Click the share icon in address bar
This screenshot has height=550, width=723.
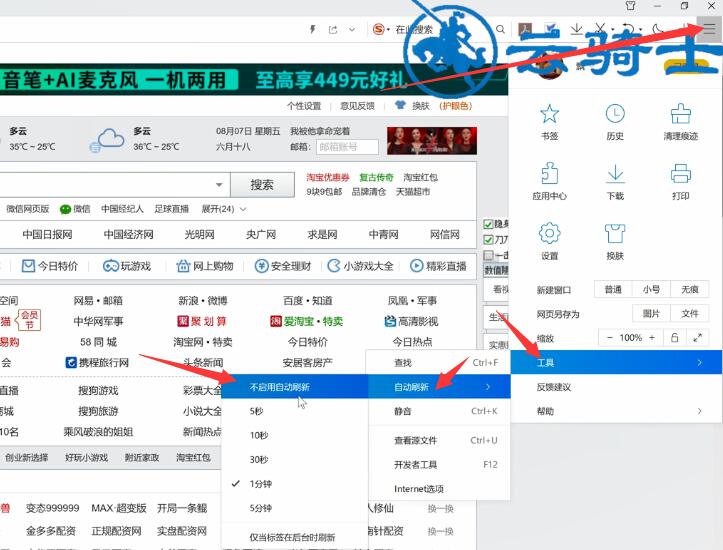[x=333, y=30]
